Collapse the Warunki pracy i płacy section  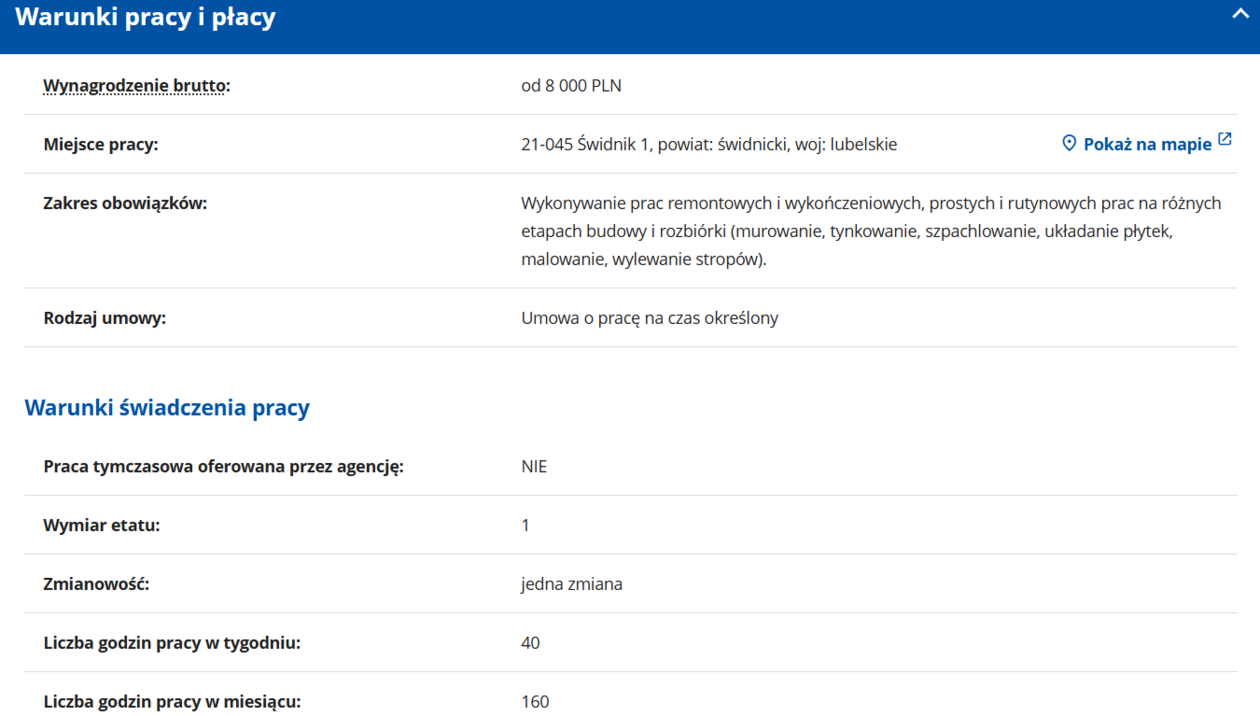[x=1240, y=15]
